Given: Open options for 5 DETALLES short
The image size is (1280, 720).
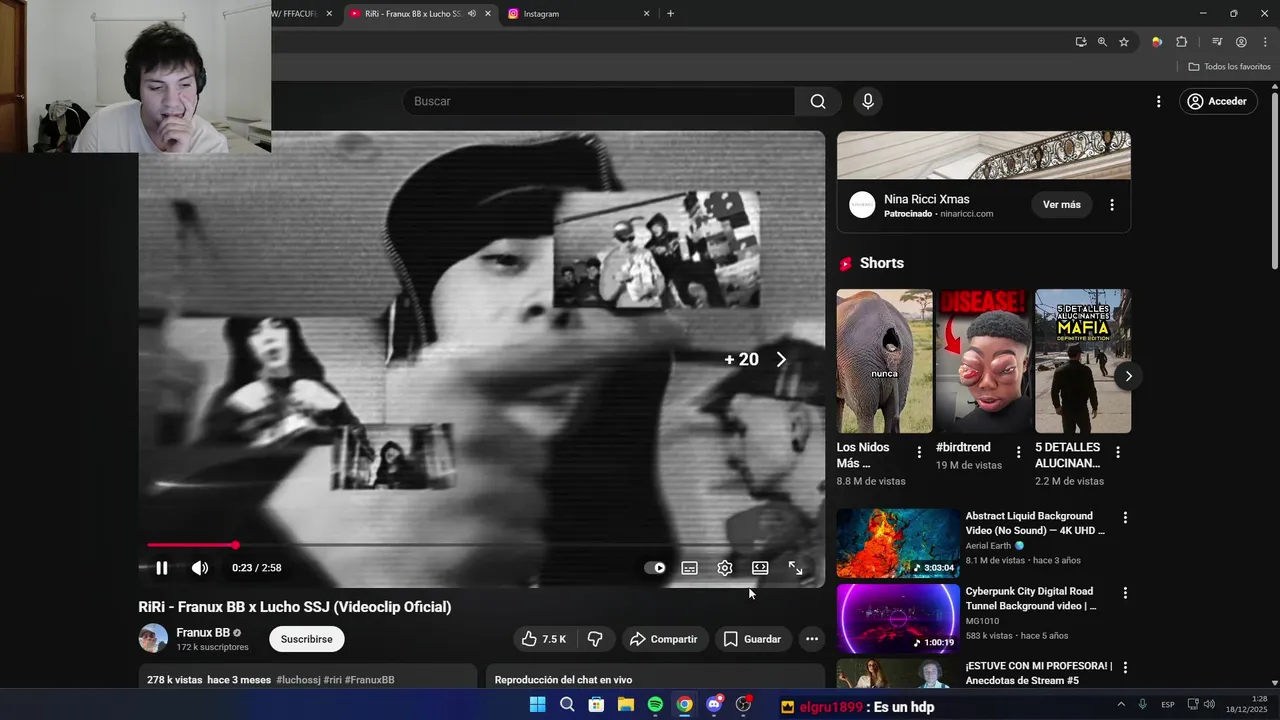Looking at the screenshot, I should [1118, 452].
